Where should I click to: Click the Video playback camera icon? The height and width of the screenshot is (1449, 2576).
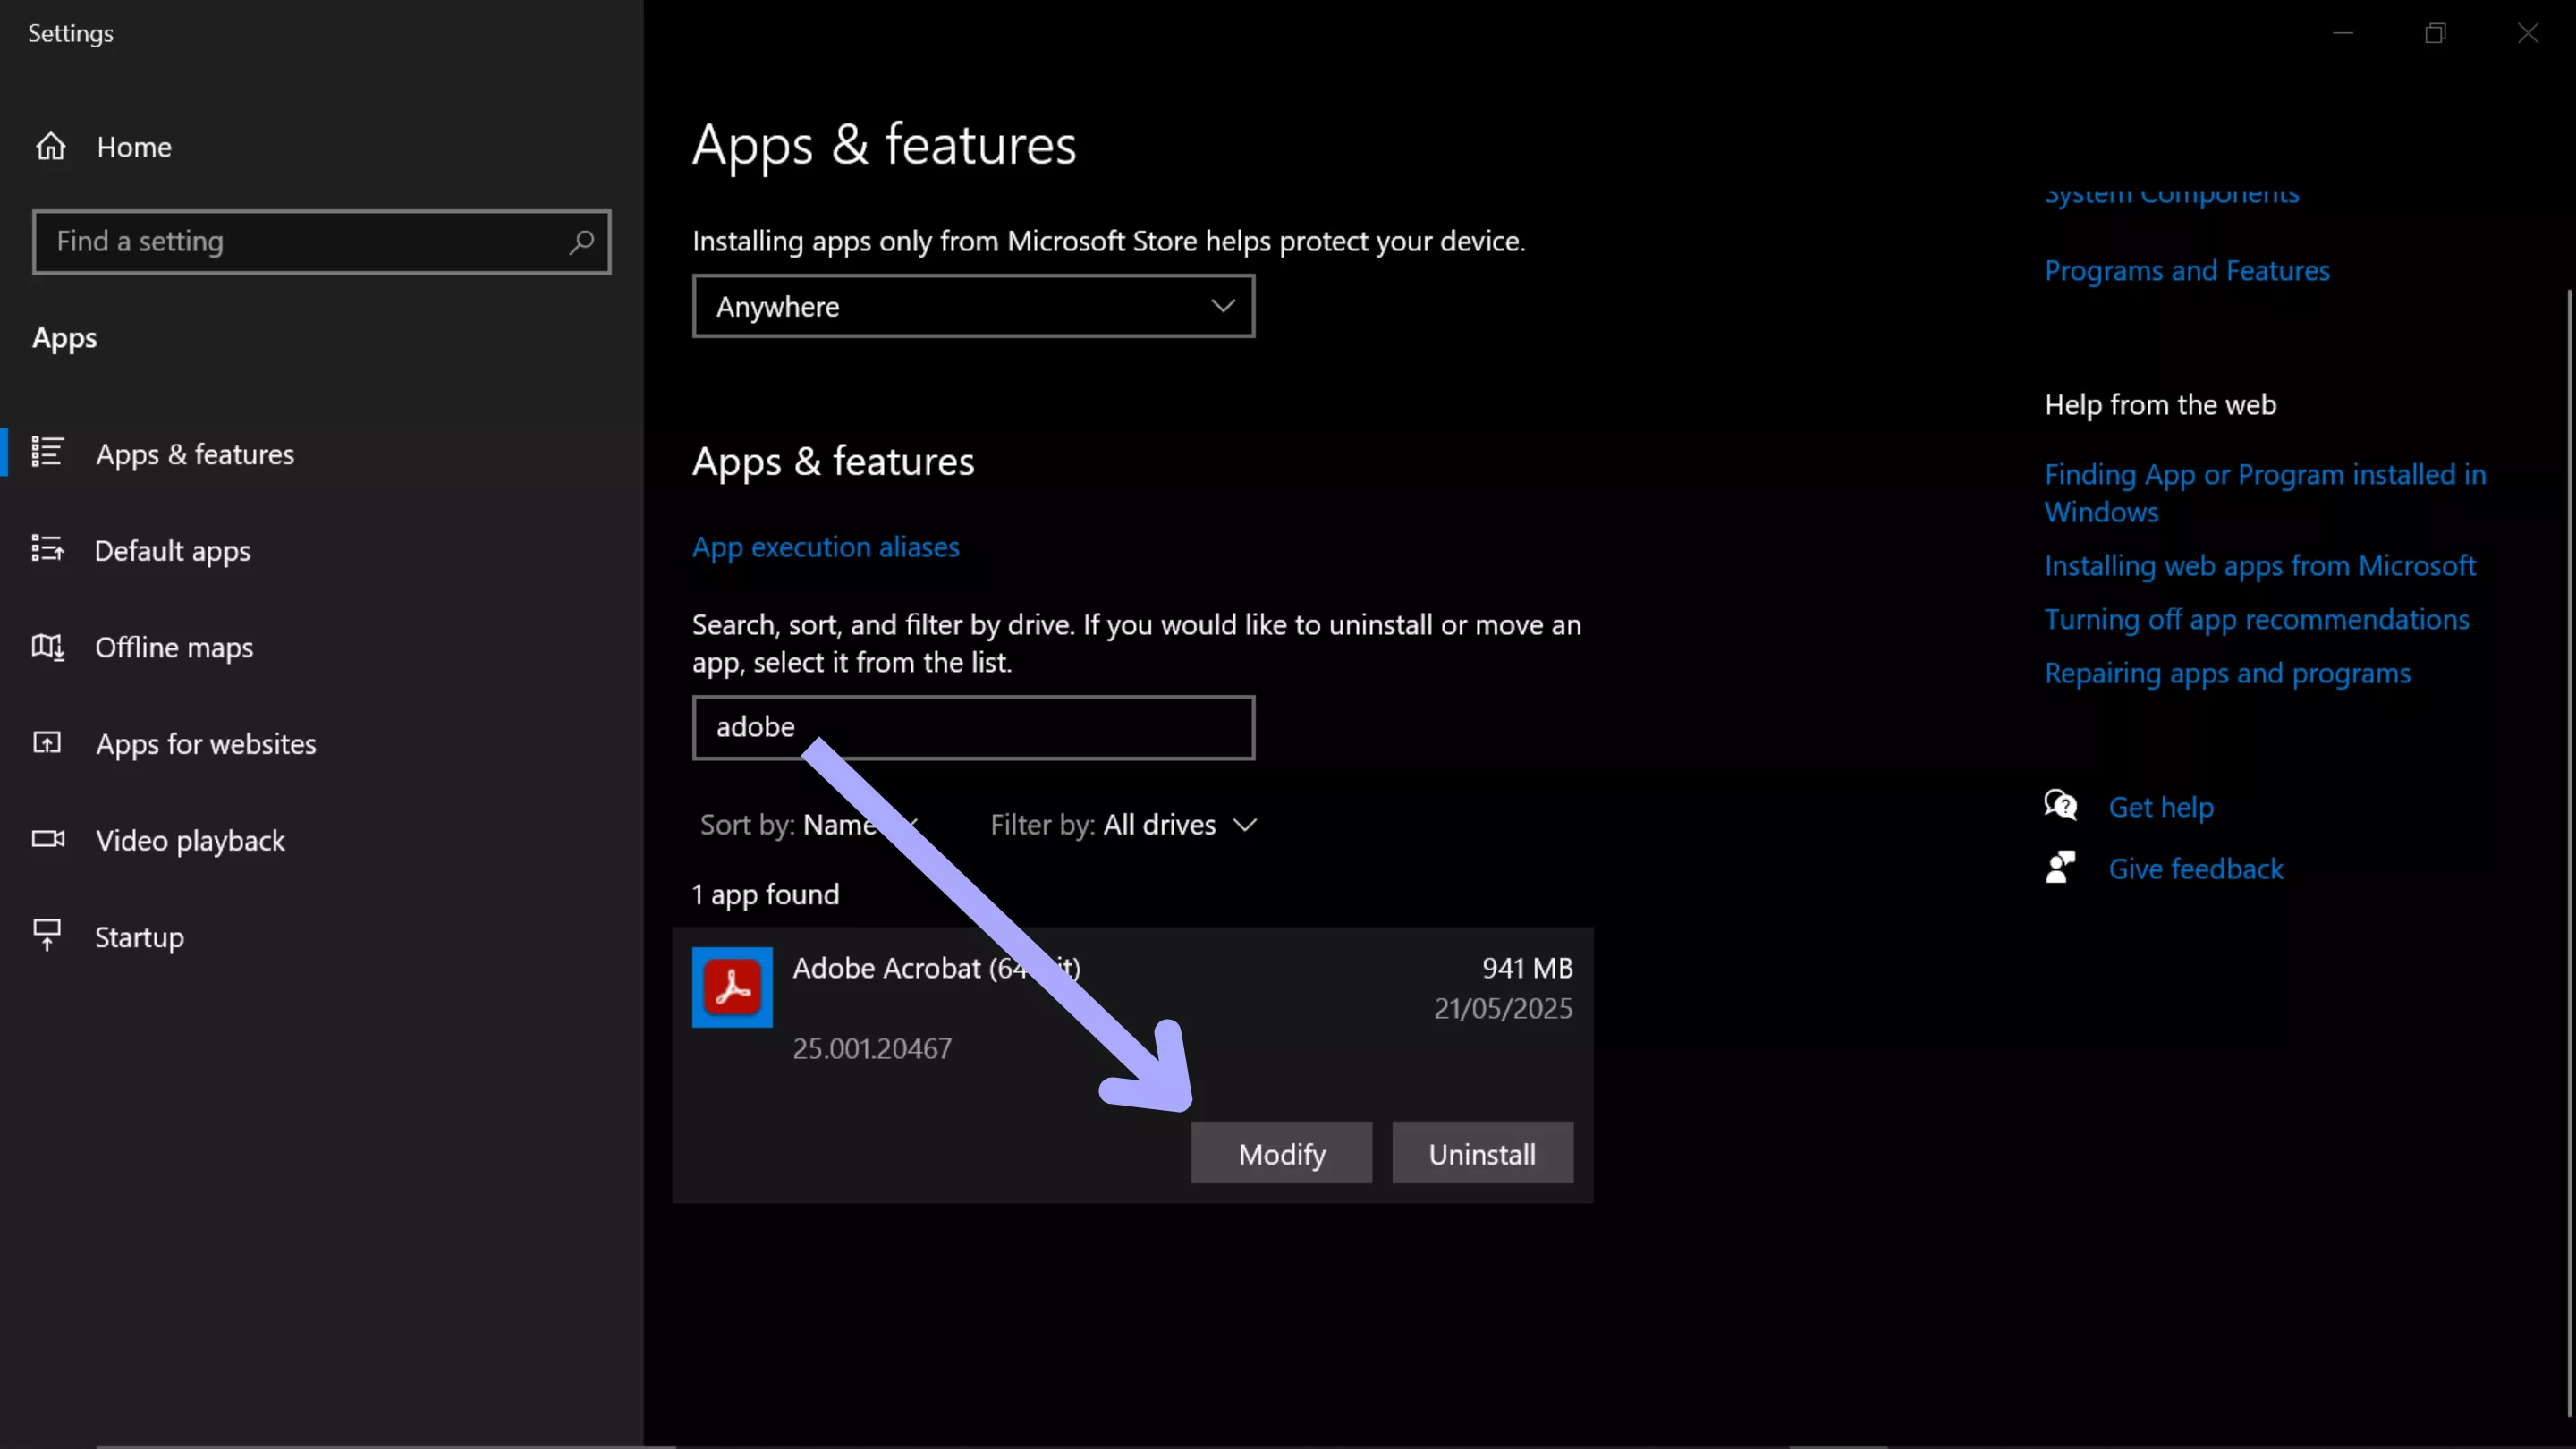coord(47,839)
